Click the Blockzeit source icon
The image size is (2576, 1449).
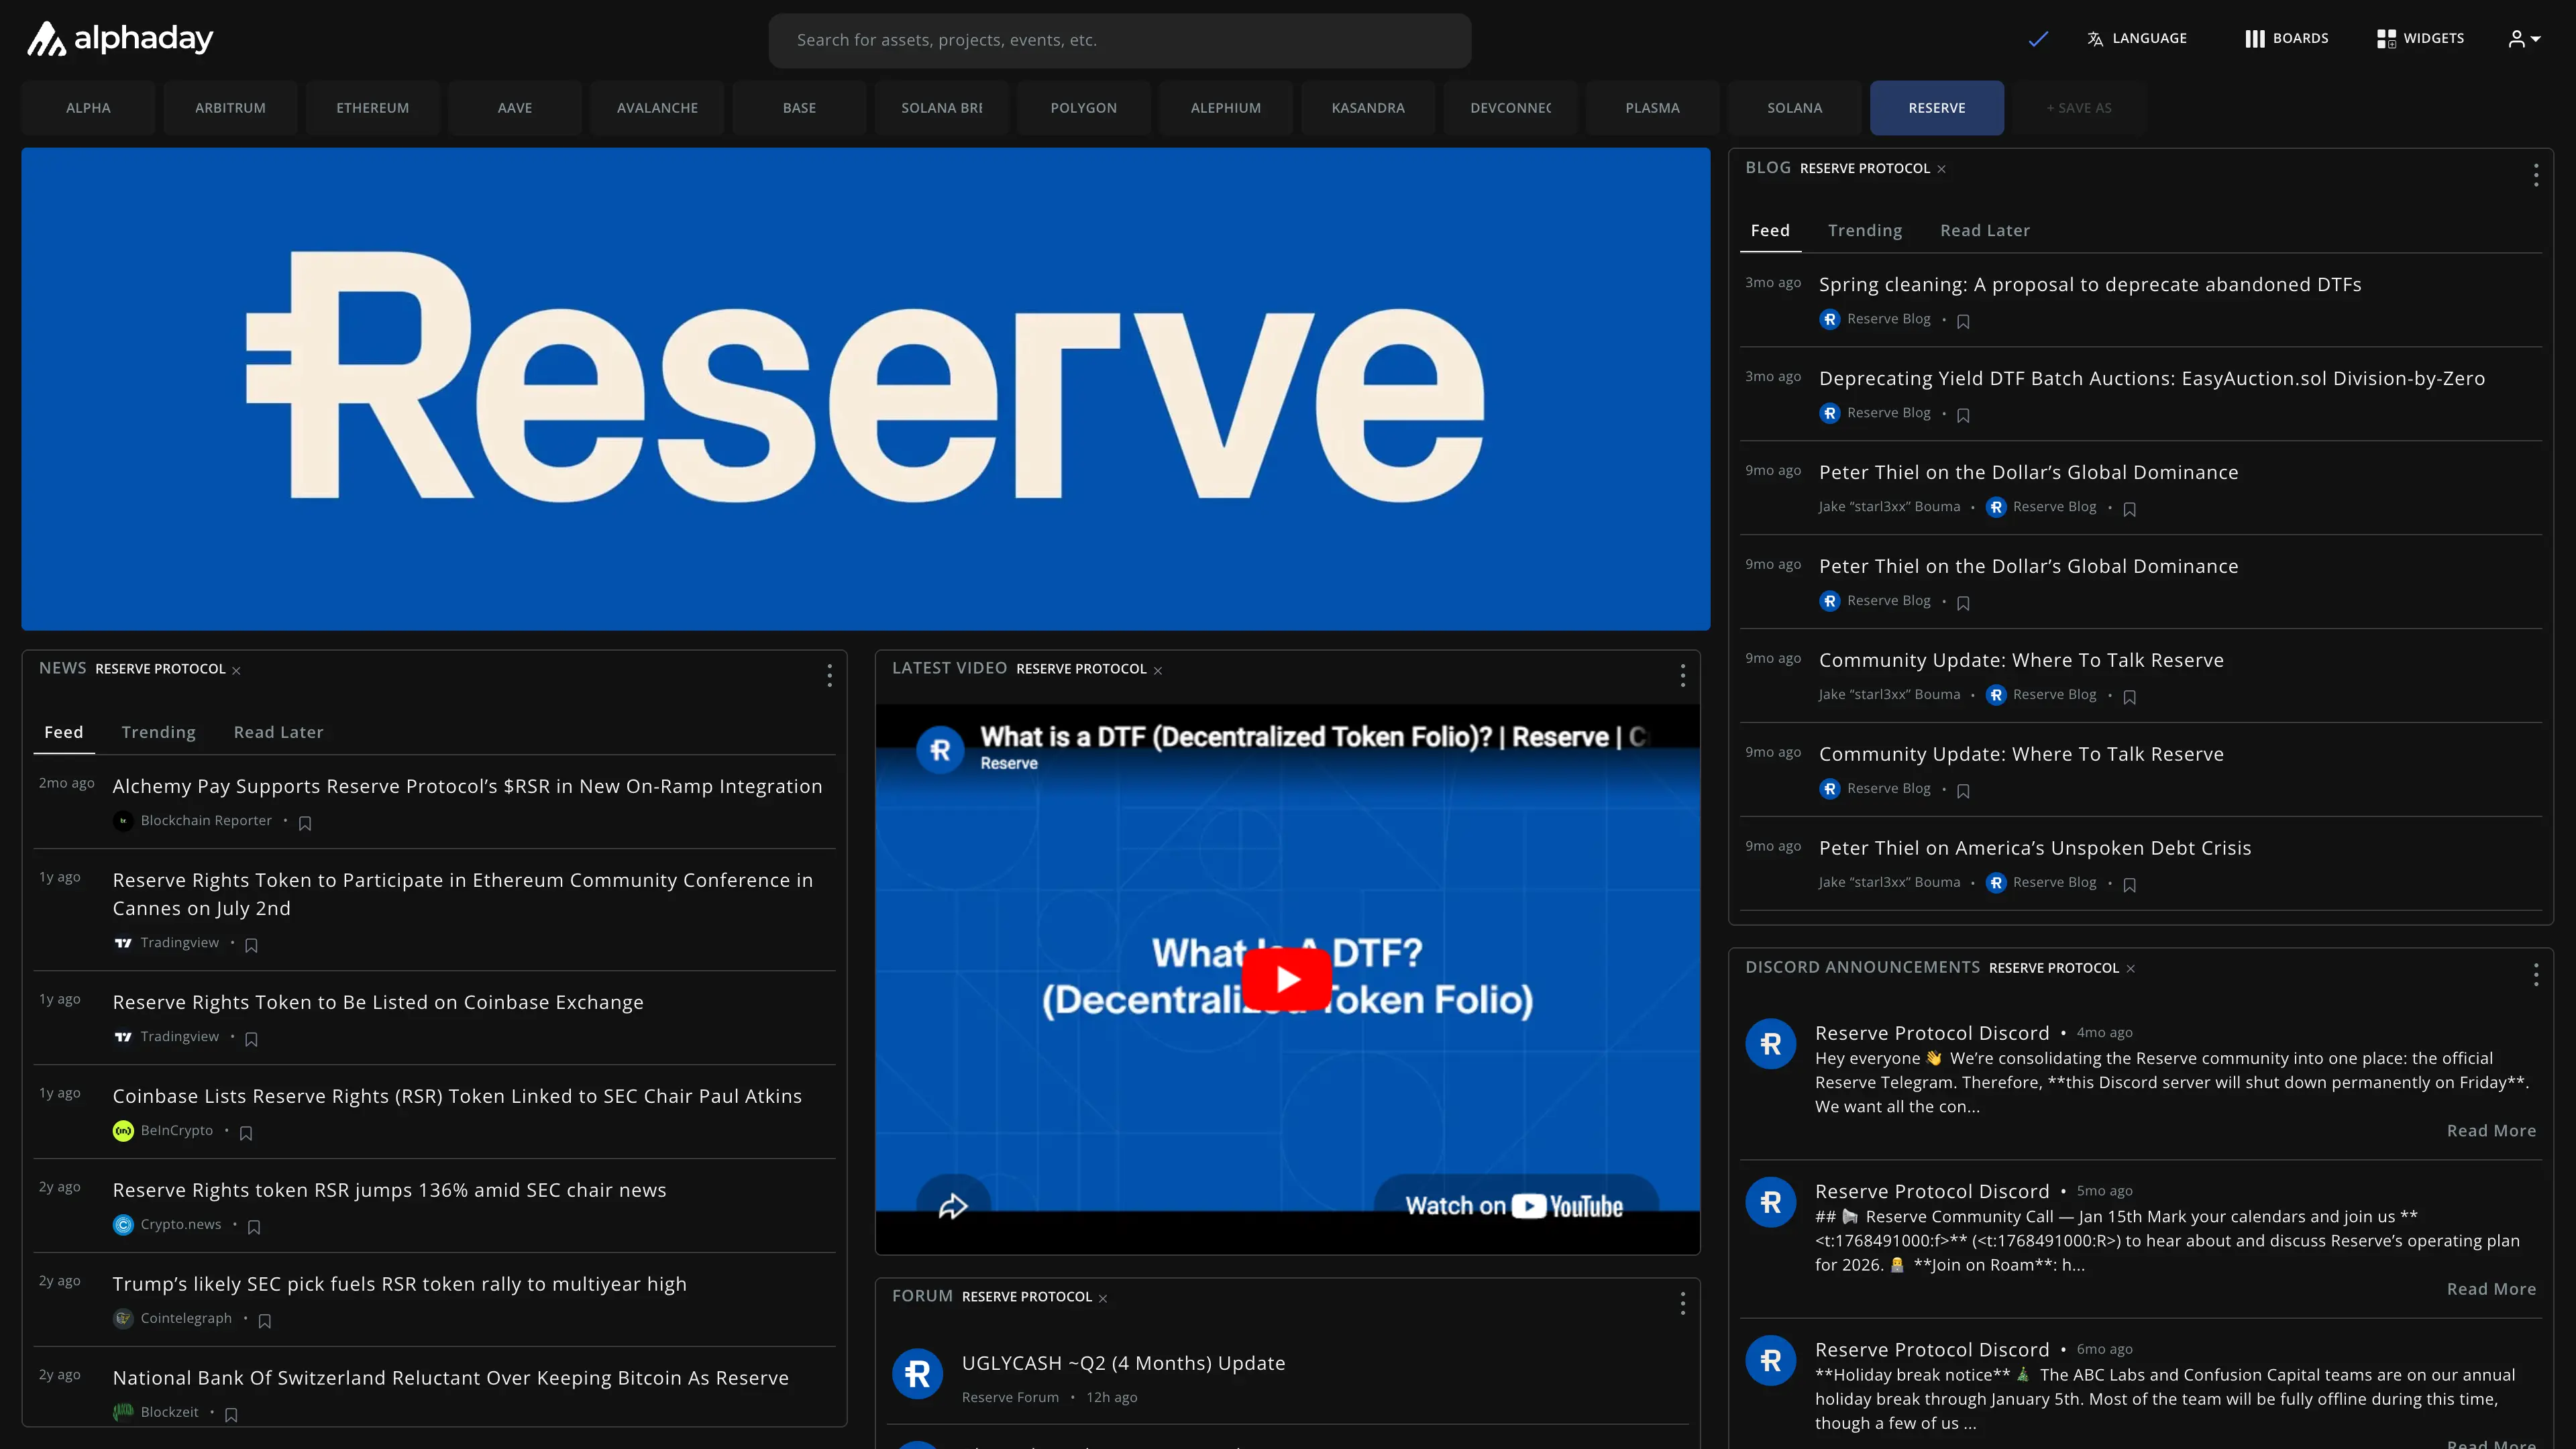point(123,1413)
